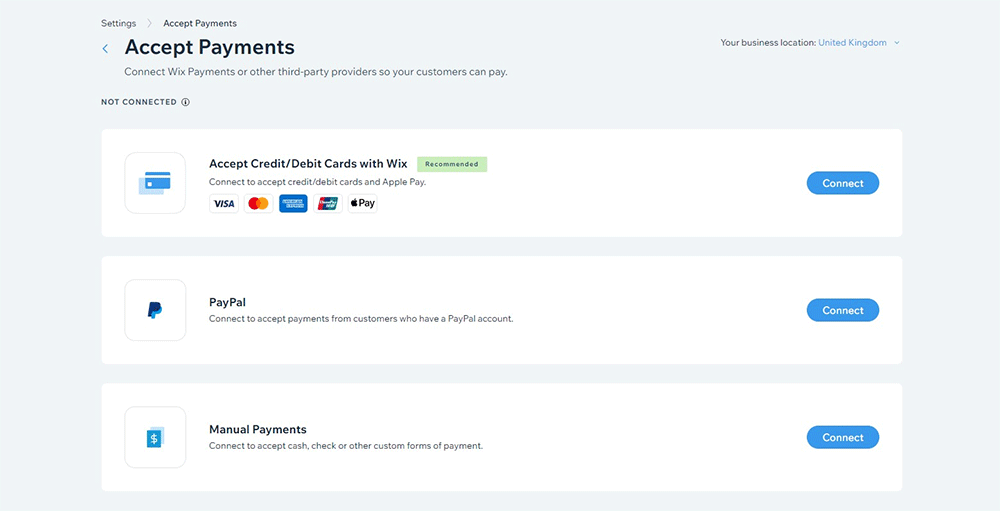The image size is (1000, 511).
Task: Click the Accept Credit/Debit Cards with Wix title
Action: [308, 164]
